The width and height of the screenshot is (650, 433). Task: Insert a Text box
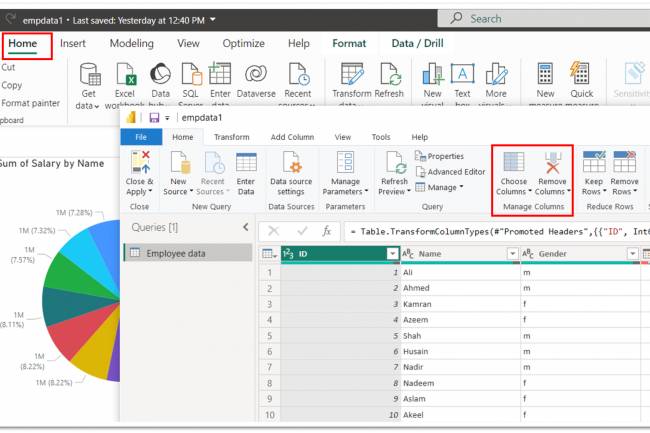coord(462,86)
